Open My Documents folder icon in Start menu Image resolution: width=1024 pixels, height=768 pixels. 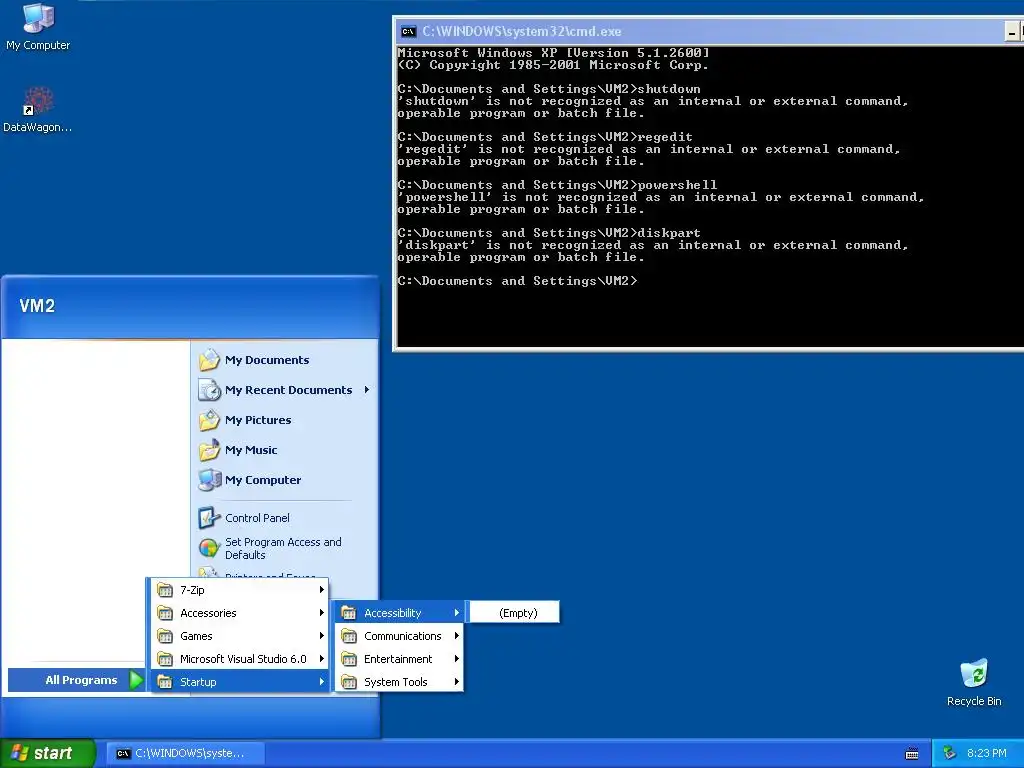click(209, 360)
